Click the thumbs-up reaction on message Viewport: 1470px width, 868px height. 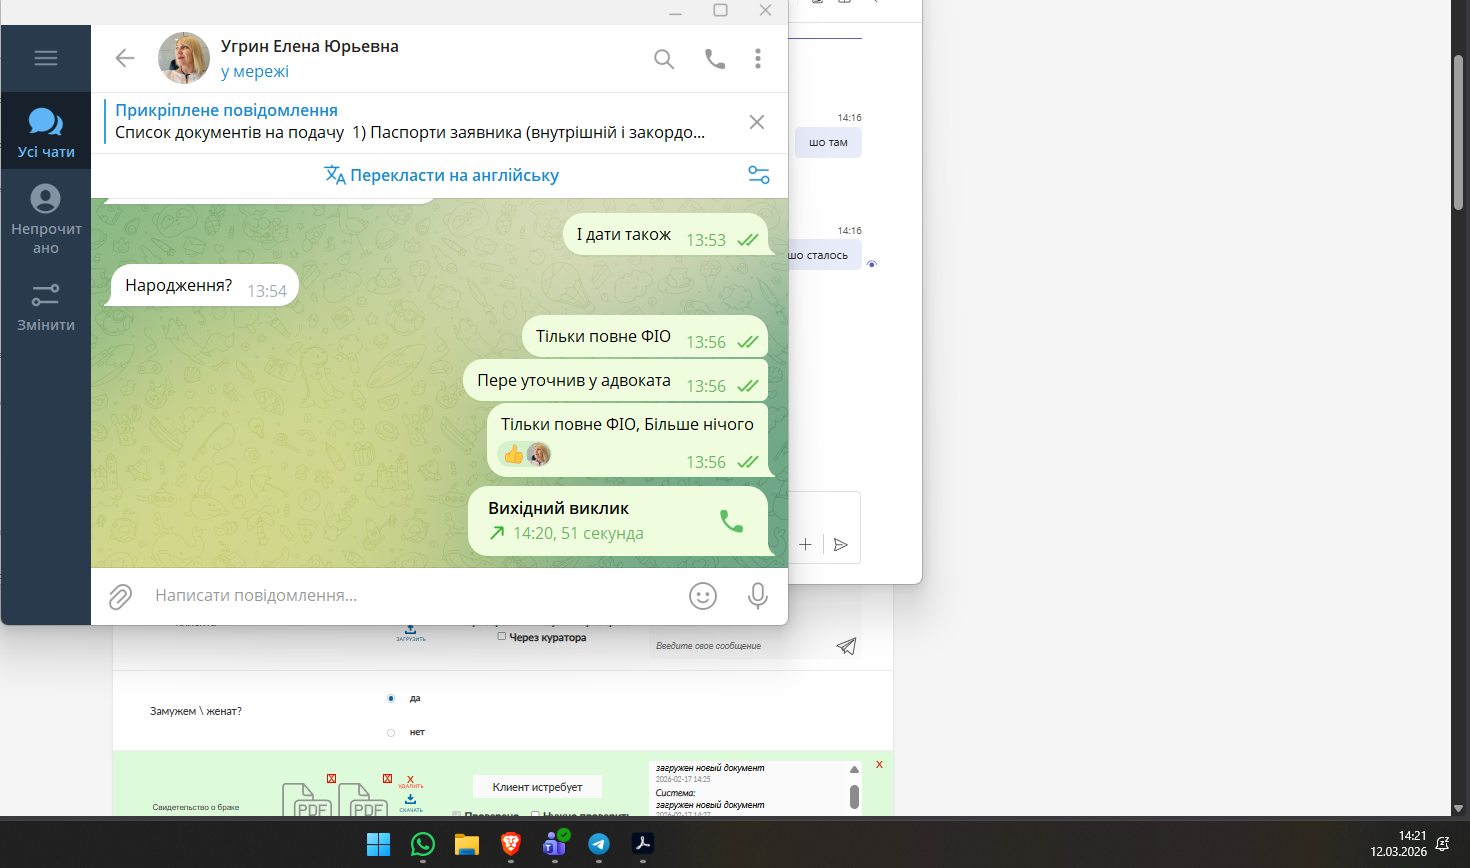click(514, 455)
